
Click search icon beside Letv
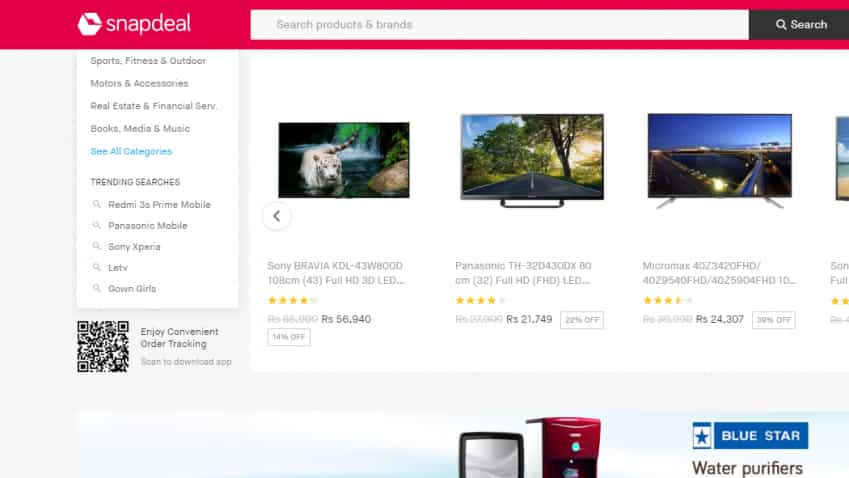pyautogui.click(x=96, y=267)
